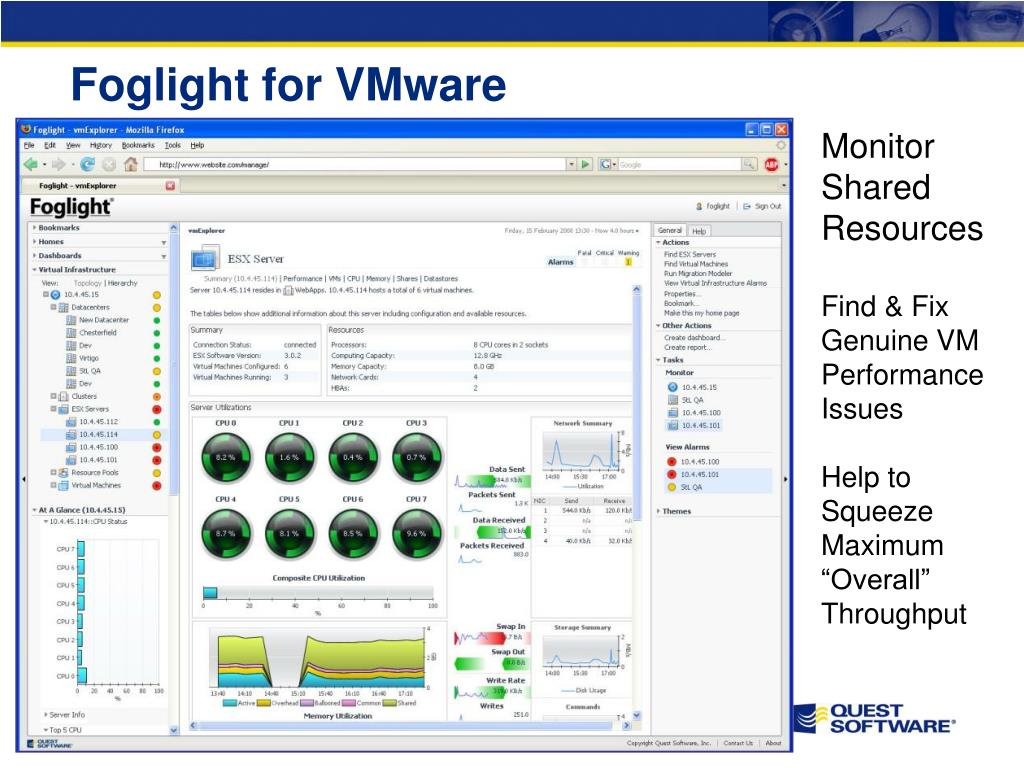The width and height of the screenshot is (1024, 768).
Task: Select the 10.4.45.15 globe icon in tree
Action: pyautogui.click(x=56, y=295)
